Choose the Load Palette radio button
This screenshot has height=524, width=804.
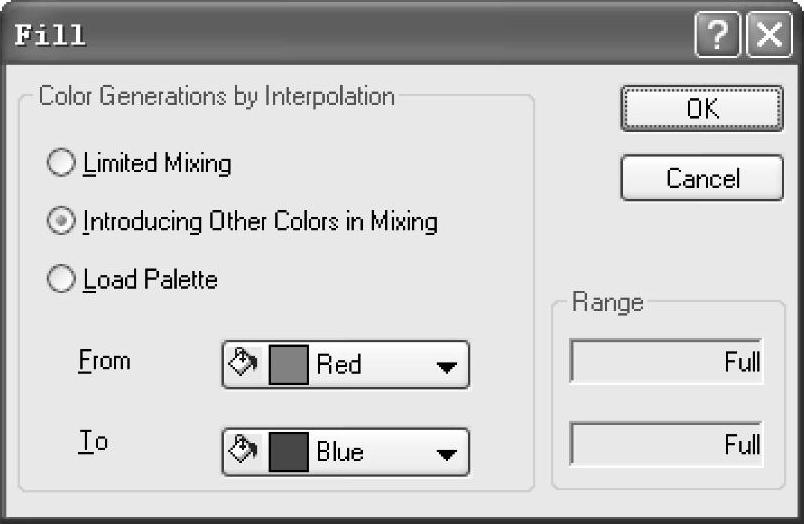point(62,280)
